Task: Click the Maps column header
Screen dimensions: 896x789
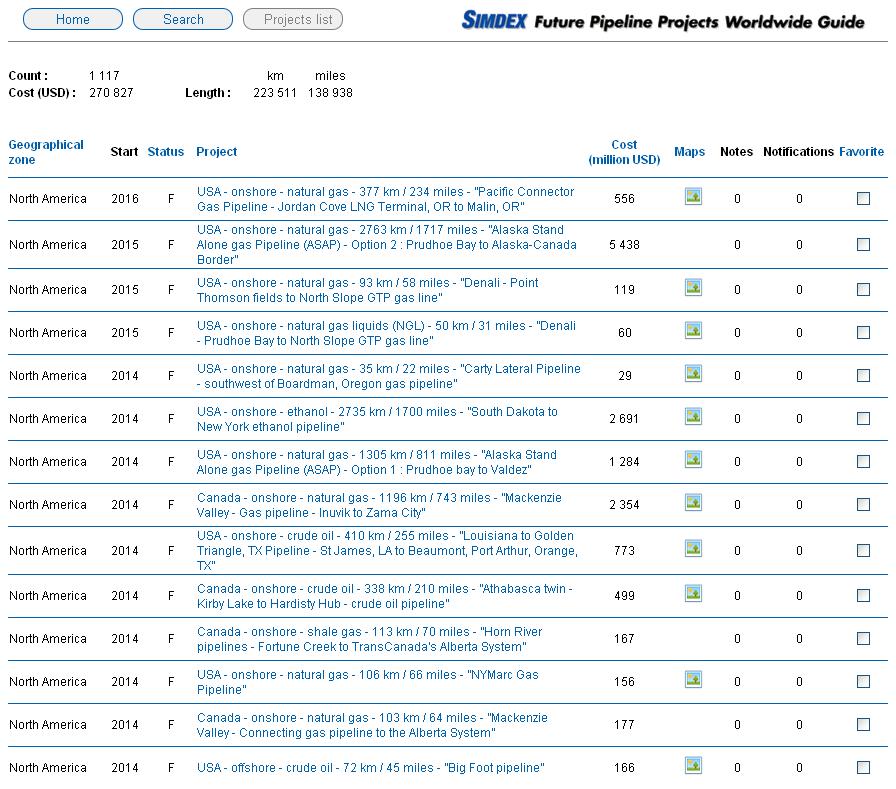Action: (689, 152)
